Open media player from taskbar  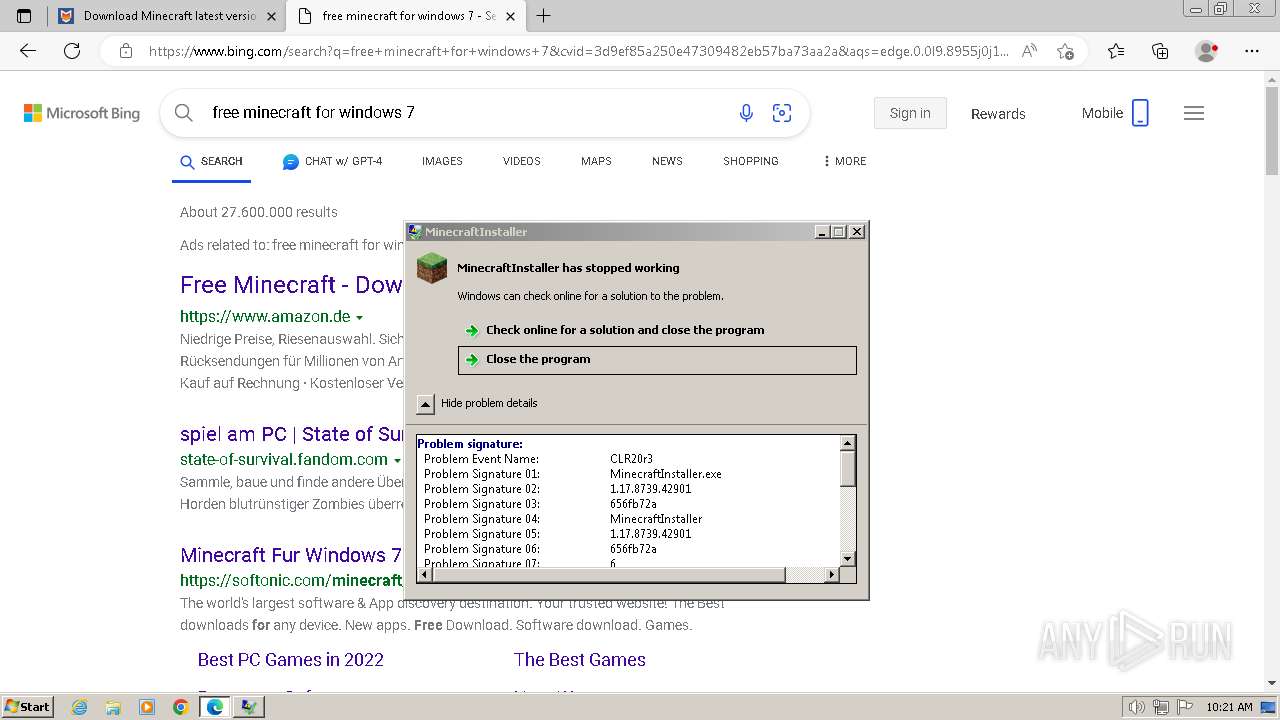[x=147, y=707]
